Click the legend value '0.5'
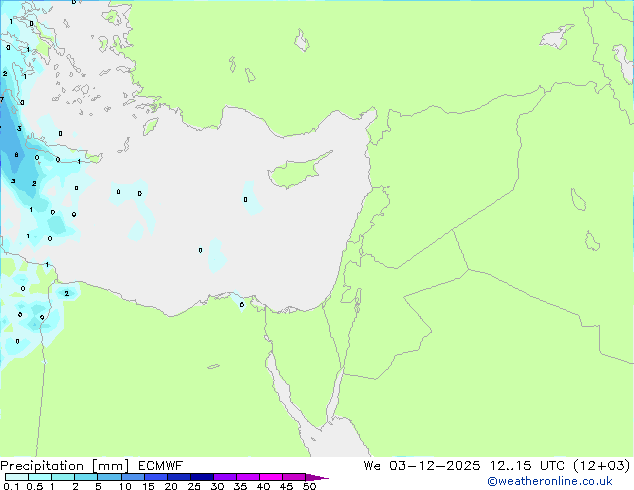 click(35, 486)
